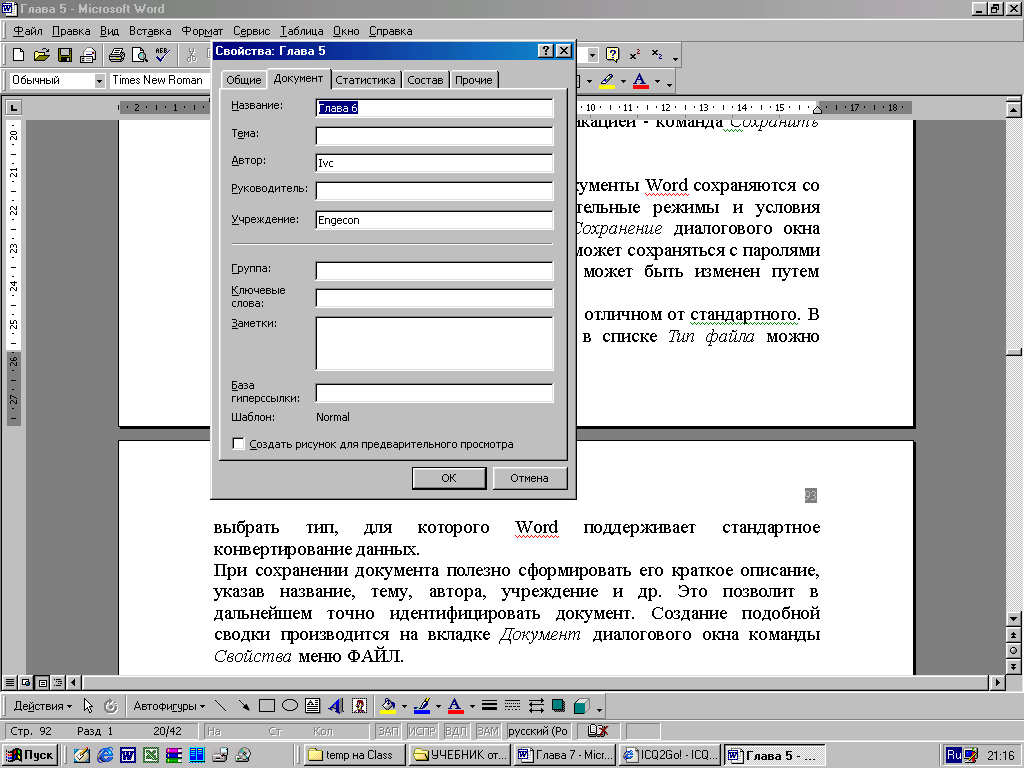Switch to Page Layout view button
Screen dimensions: 1024x768
(42, 682)
